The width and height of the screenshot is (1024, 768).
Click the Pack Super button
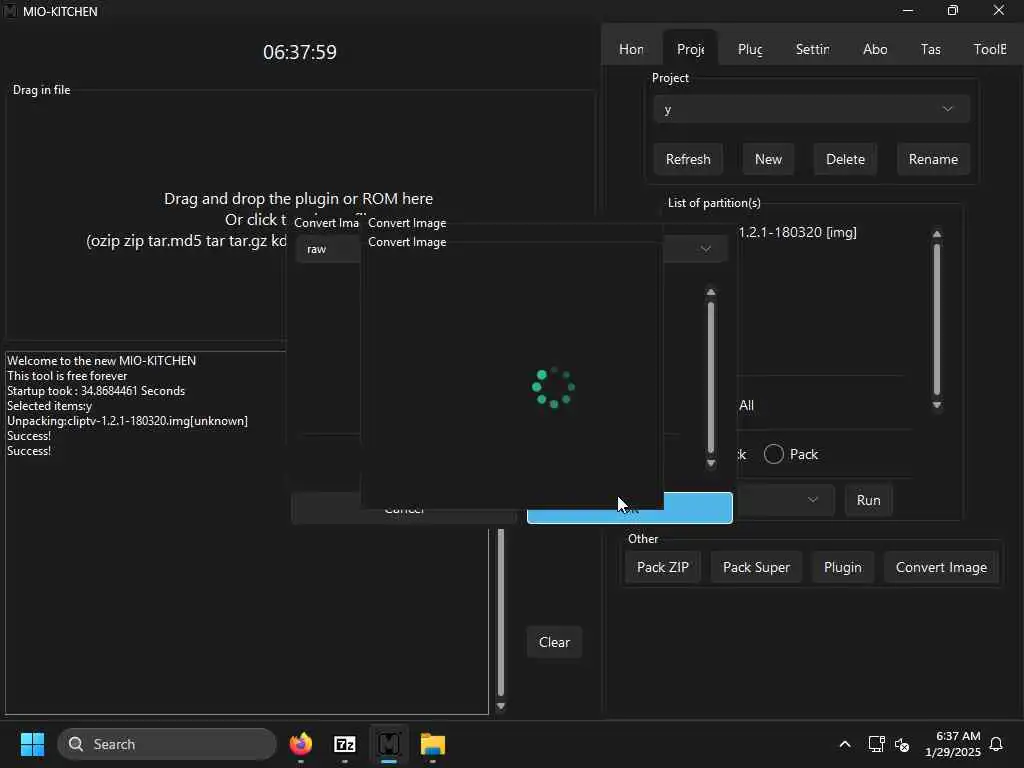(x=756, y=567)
